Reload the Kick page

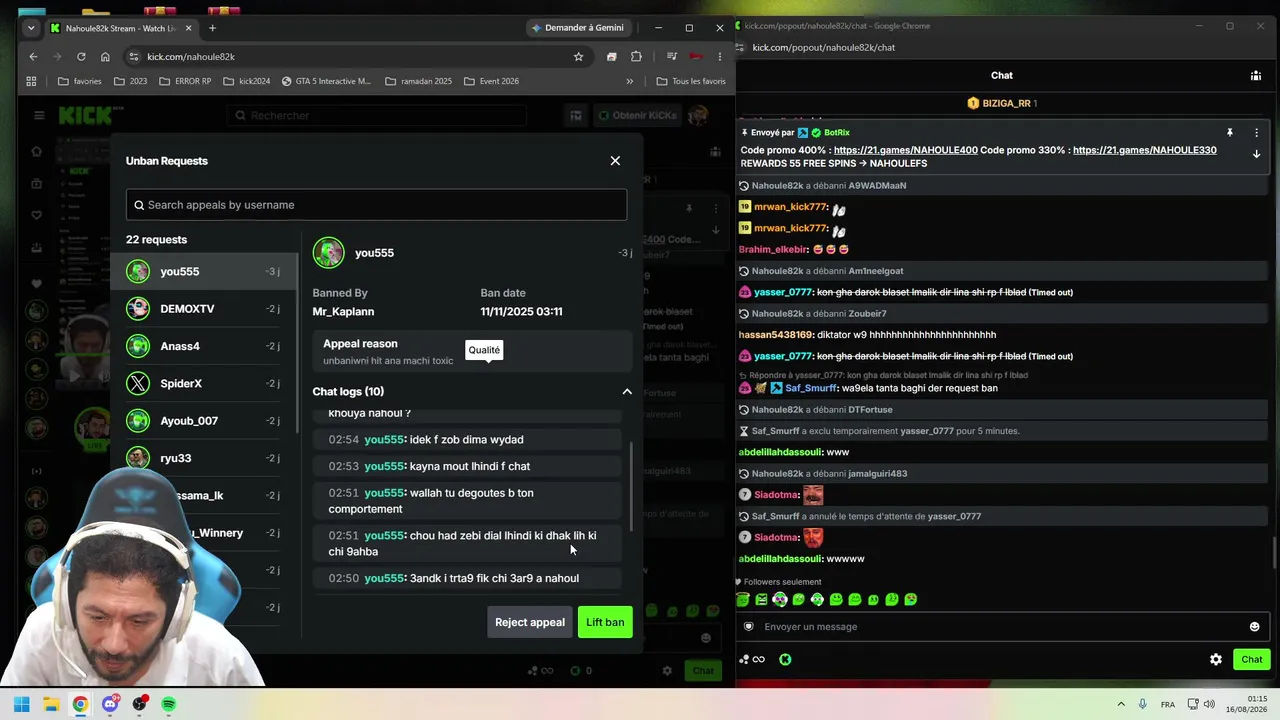81,57
